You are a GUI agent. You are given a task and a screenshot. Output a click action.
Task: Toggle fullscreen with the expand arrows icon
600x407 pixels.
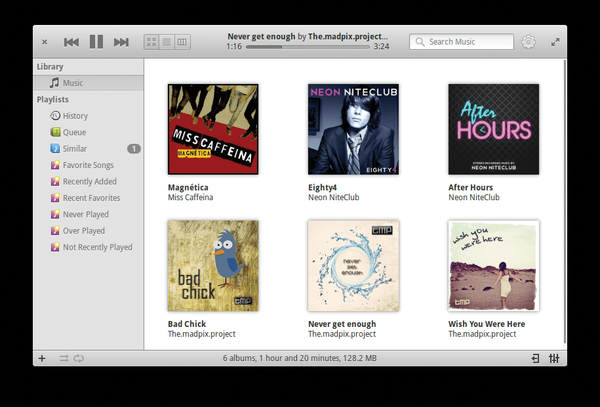coord(555,42)
